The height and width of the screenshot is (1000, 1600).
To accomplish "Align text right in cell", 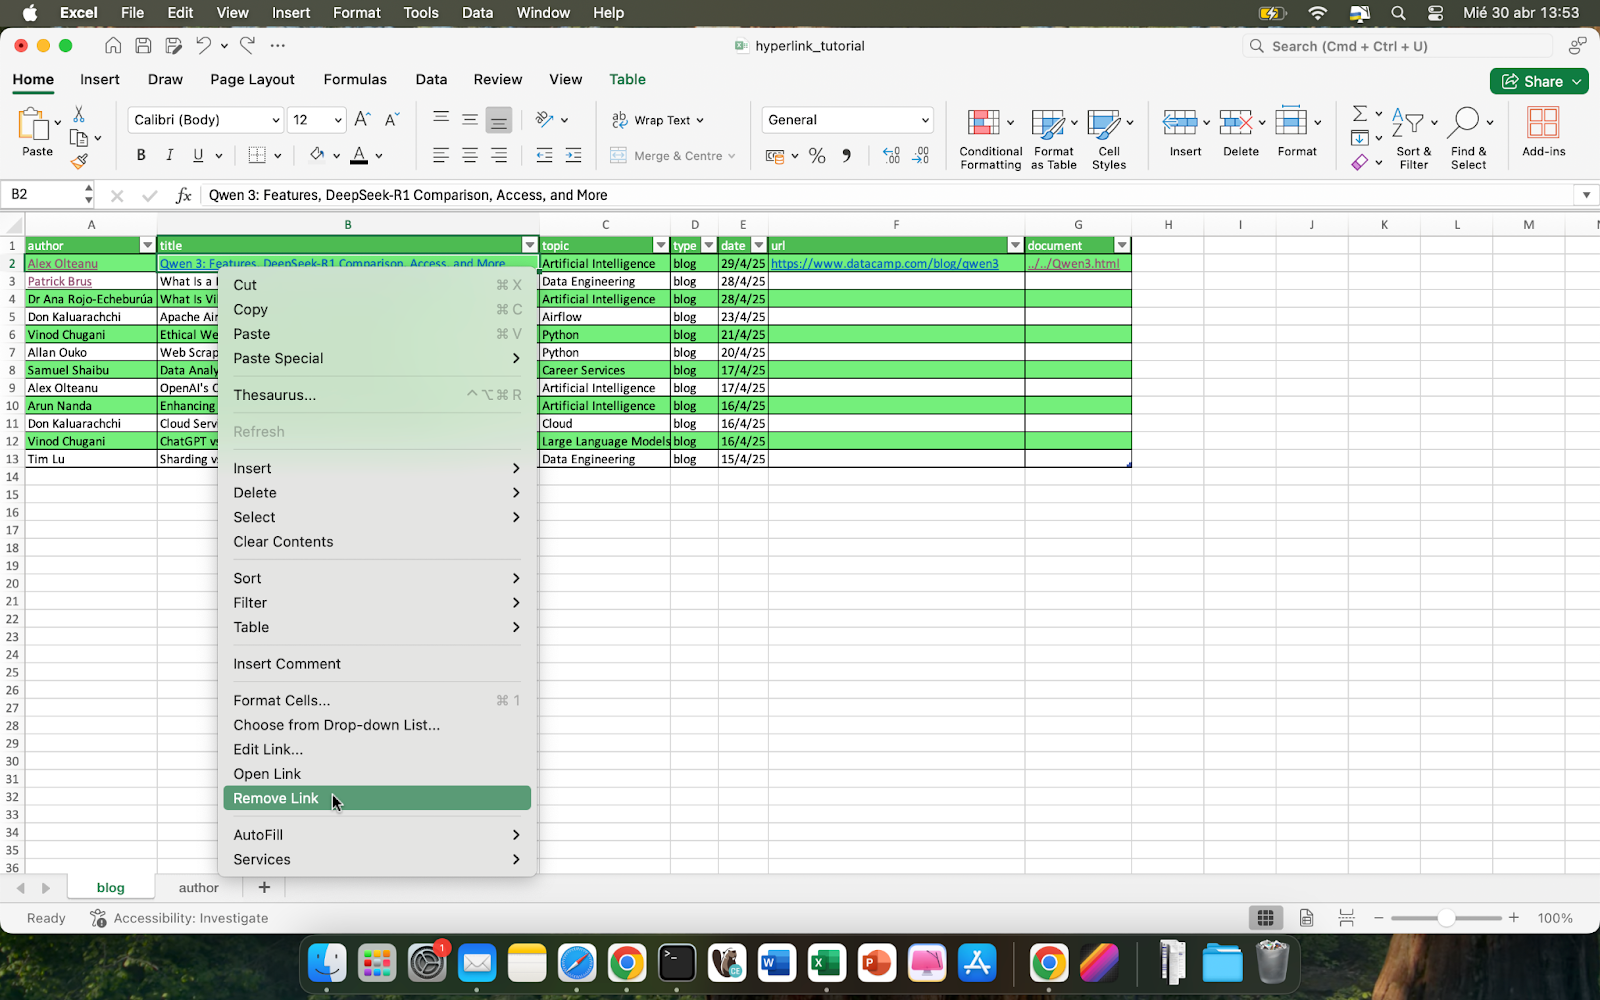I will pos(499,155).
